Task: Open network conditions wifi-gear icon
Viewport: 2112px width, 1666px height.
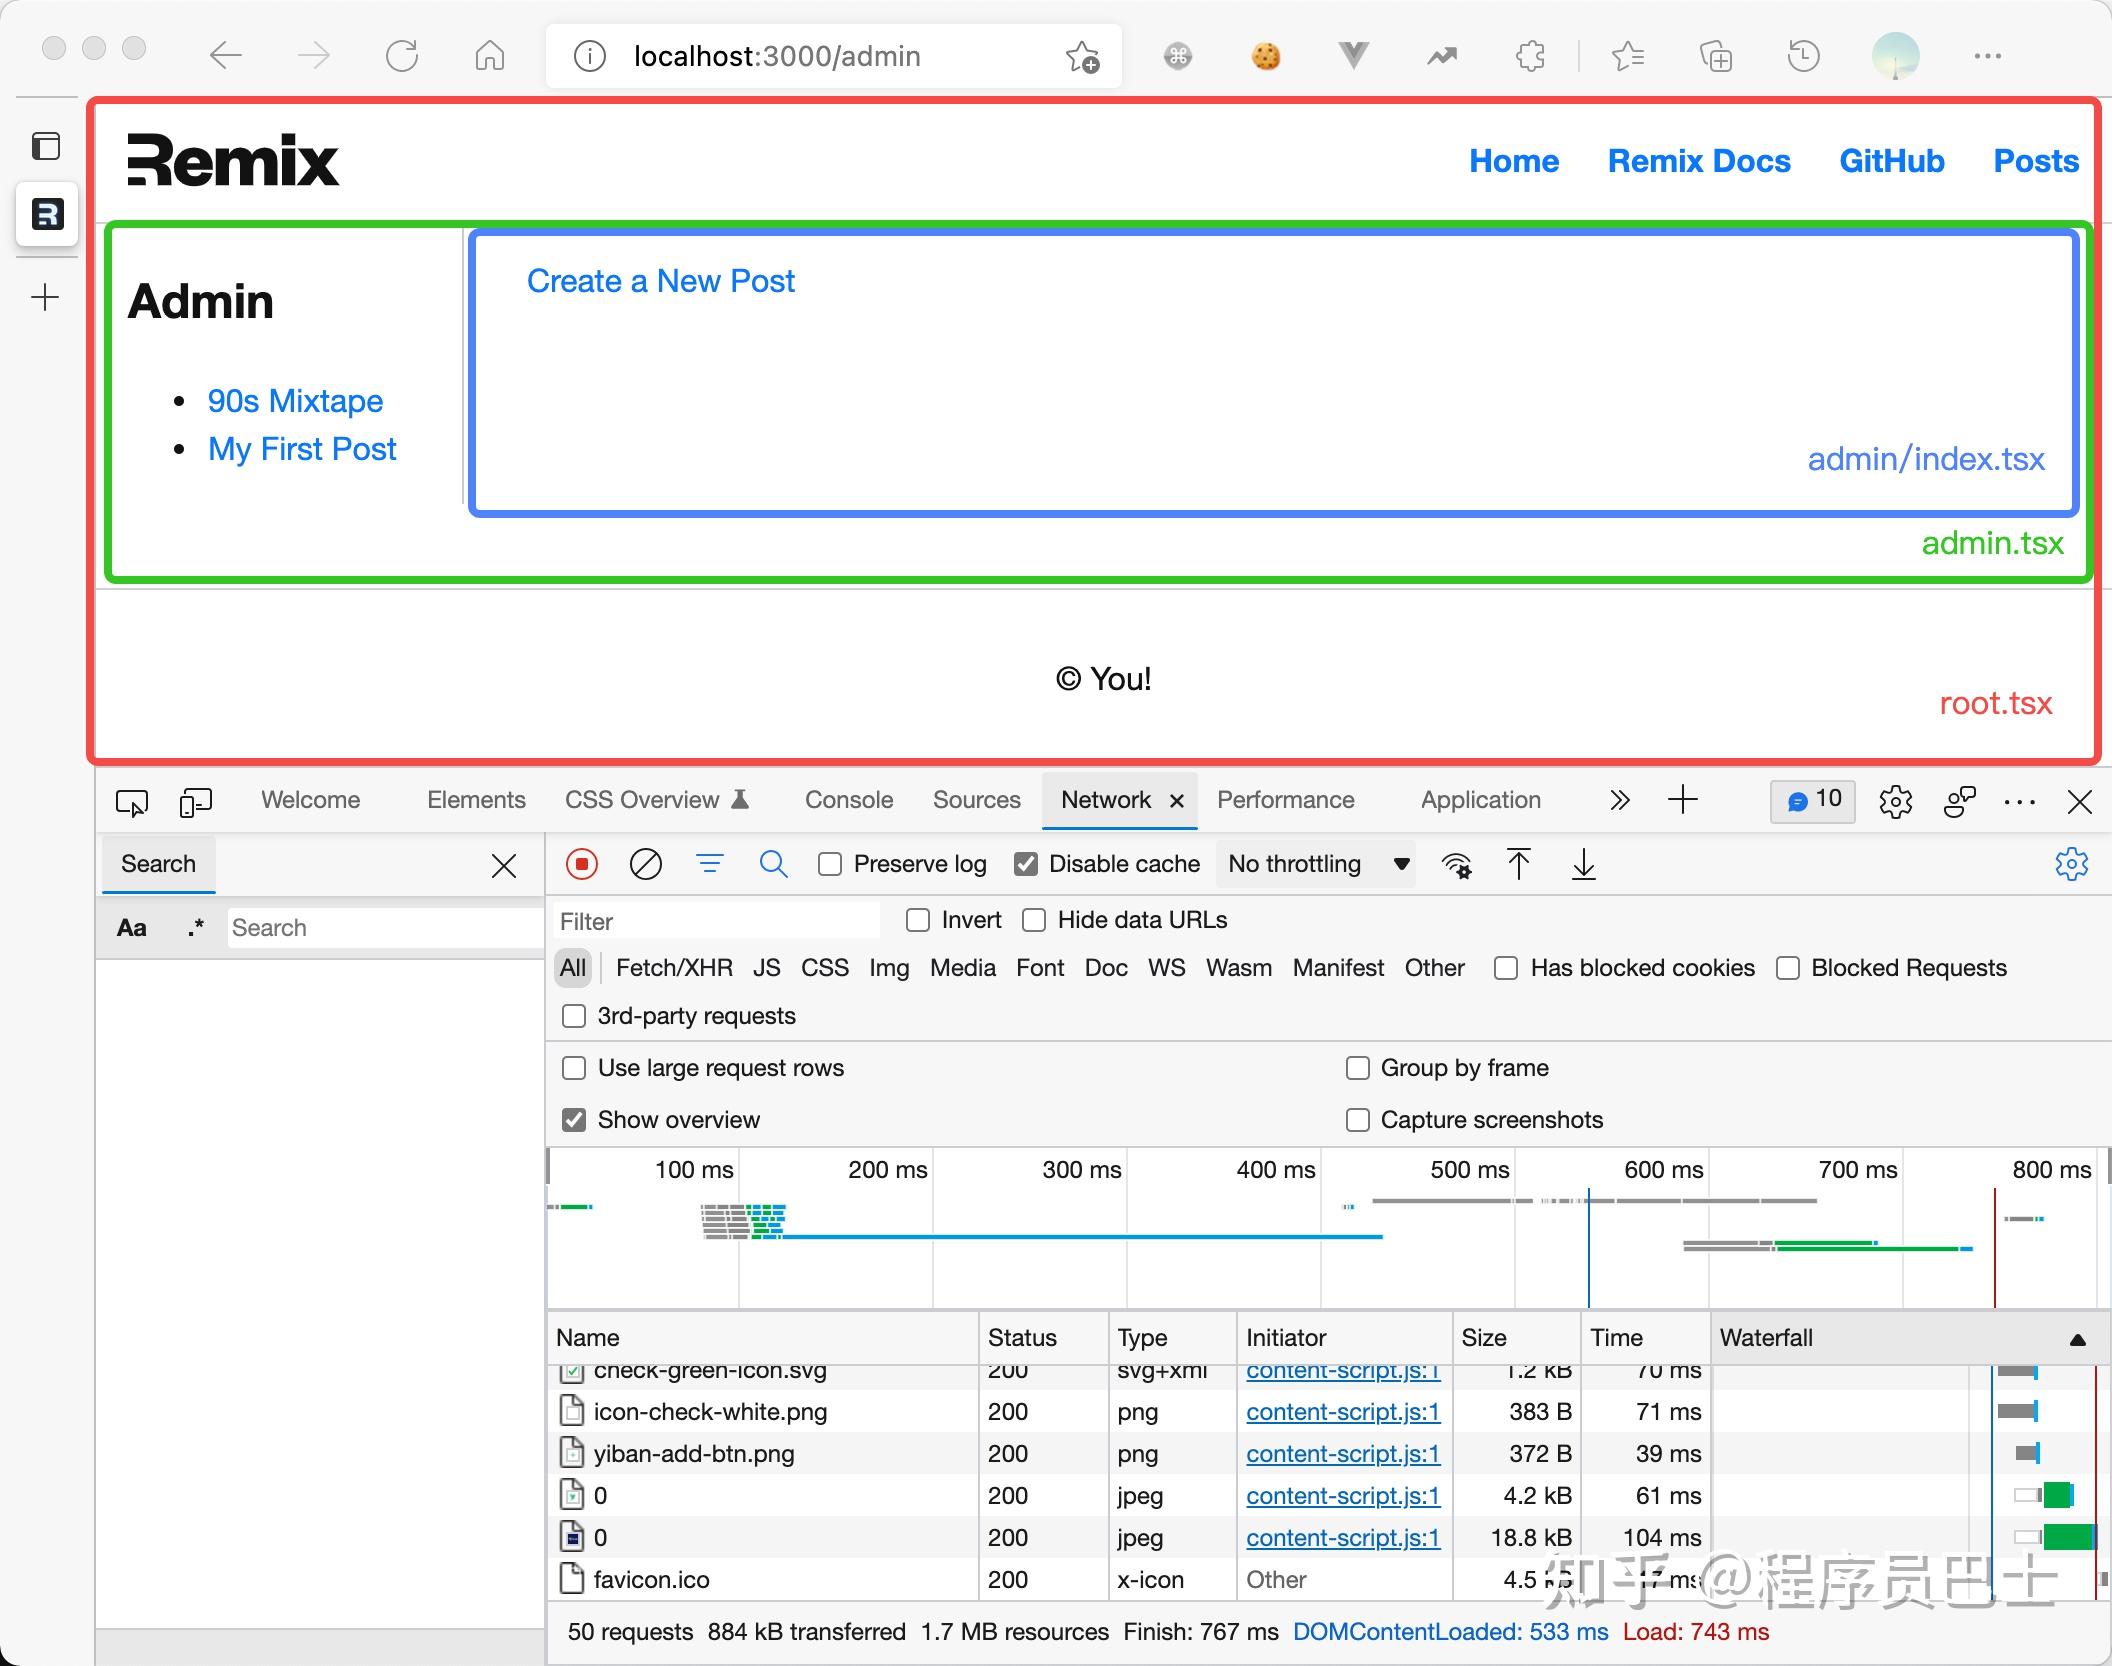Action: (x=1456, y=864)
